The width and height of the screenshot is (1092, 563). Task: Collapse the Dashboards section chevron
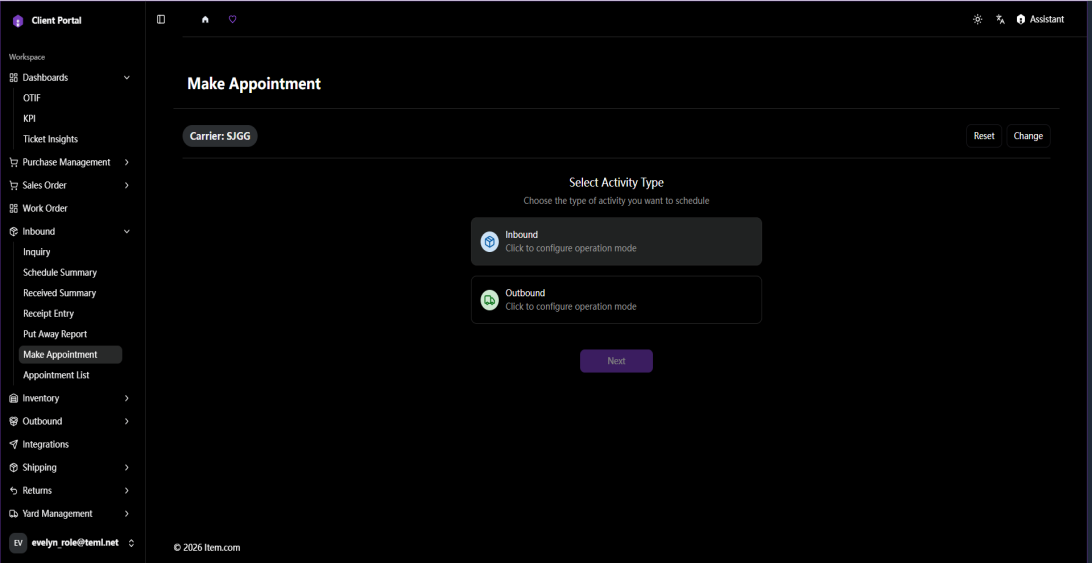click(127, 78)
